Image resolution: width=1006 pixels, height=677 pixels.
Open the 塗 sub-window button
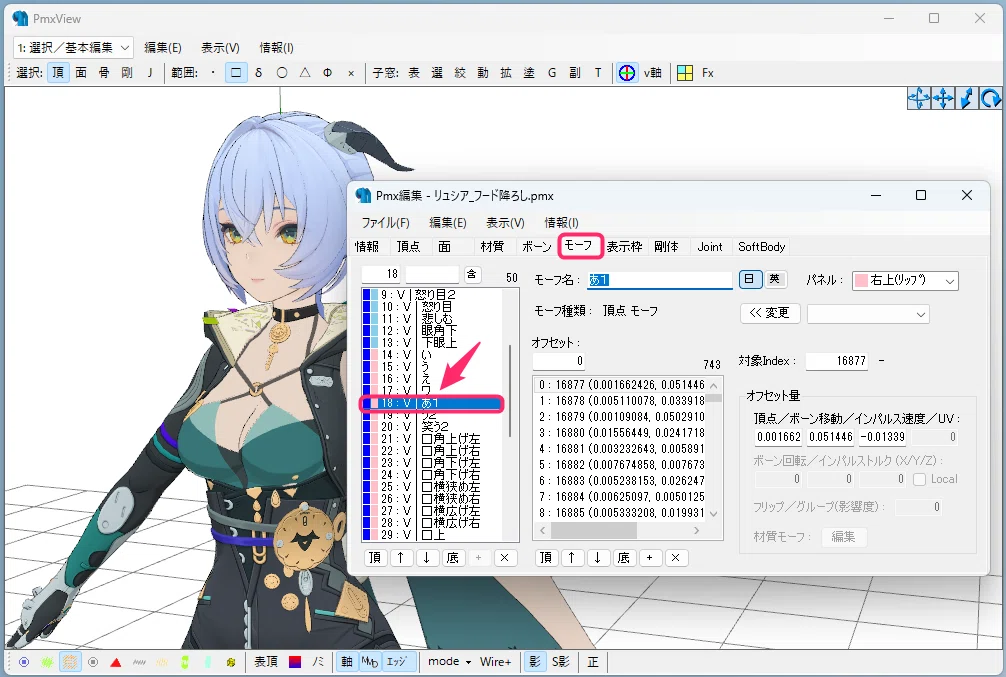coord(529,73)
